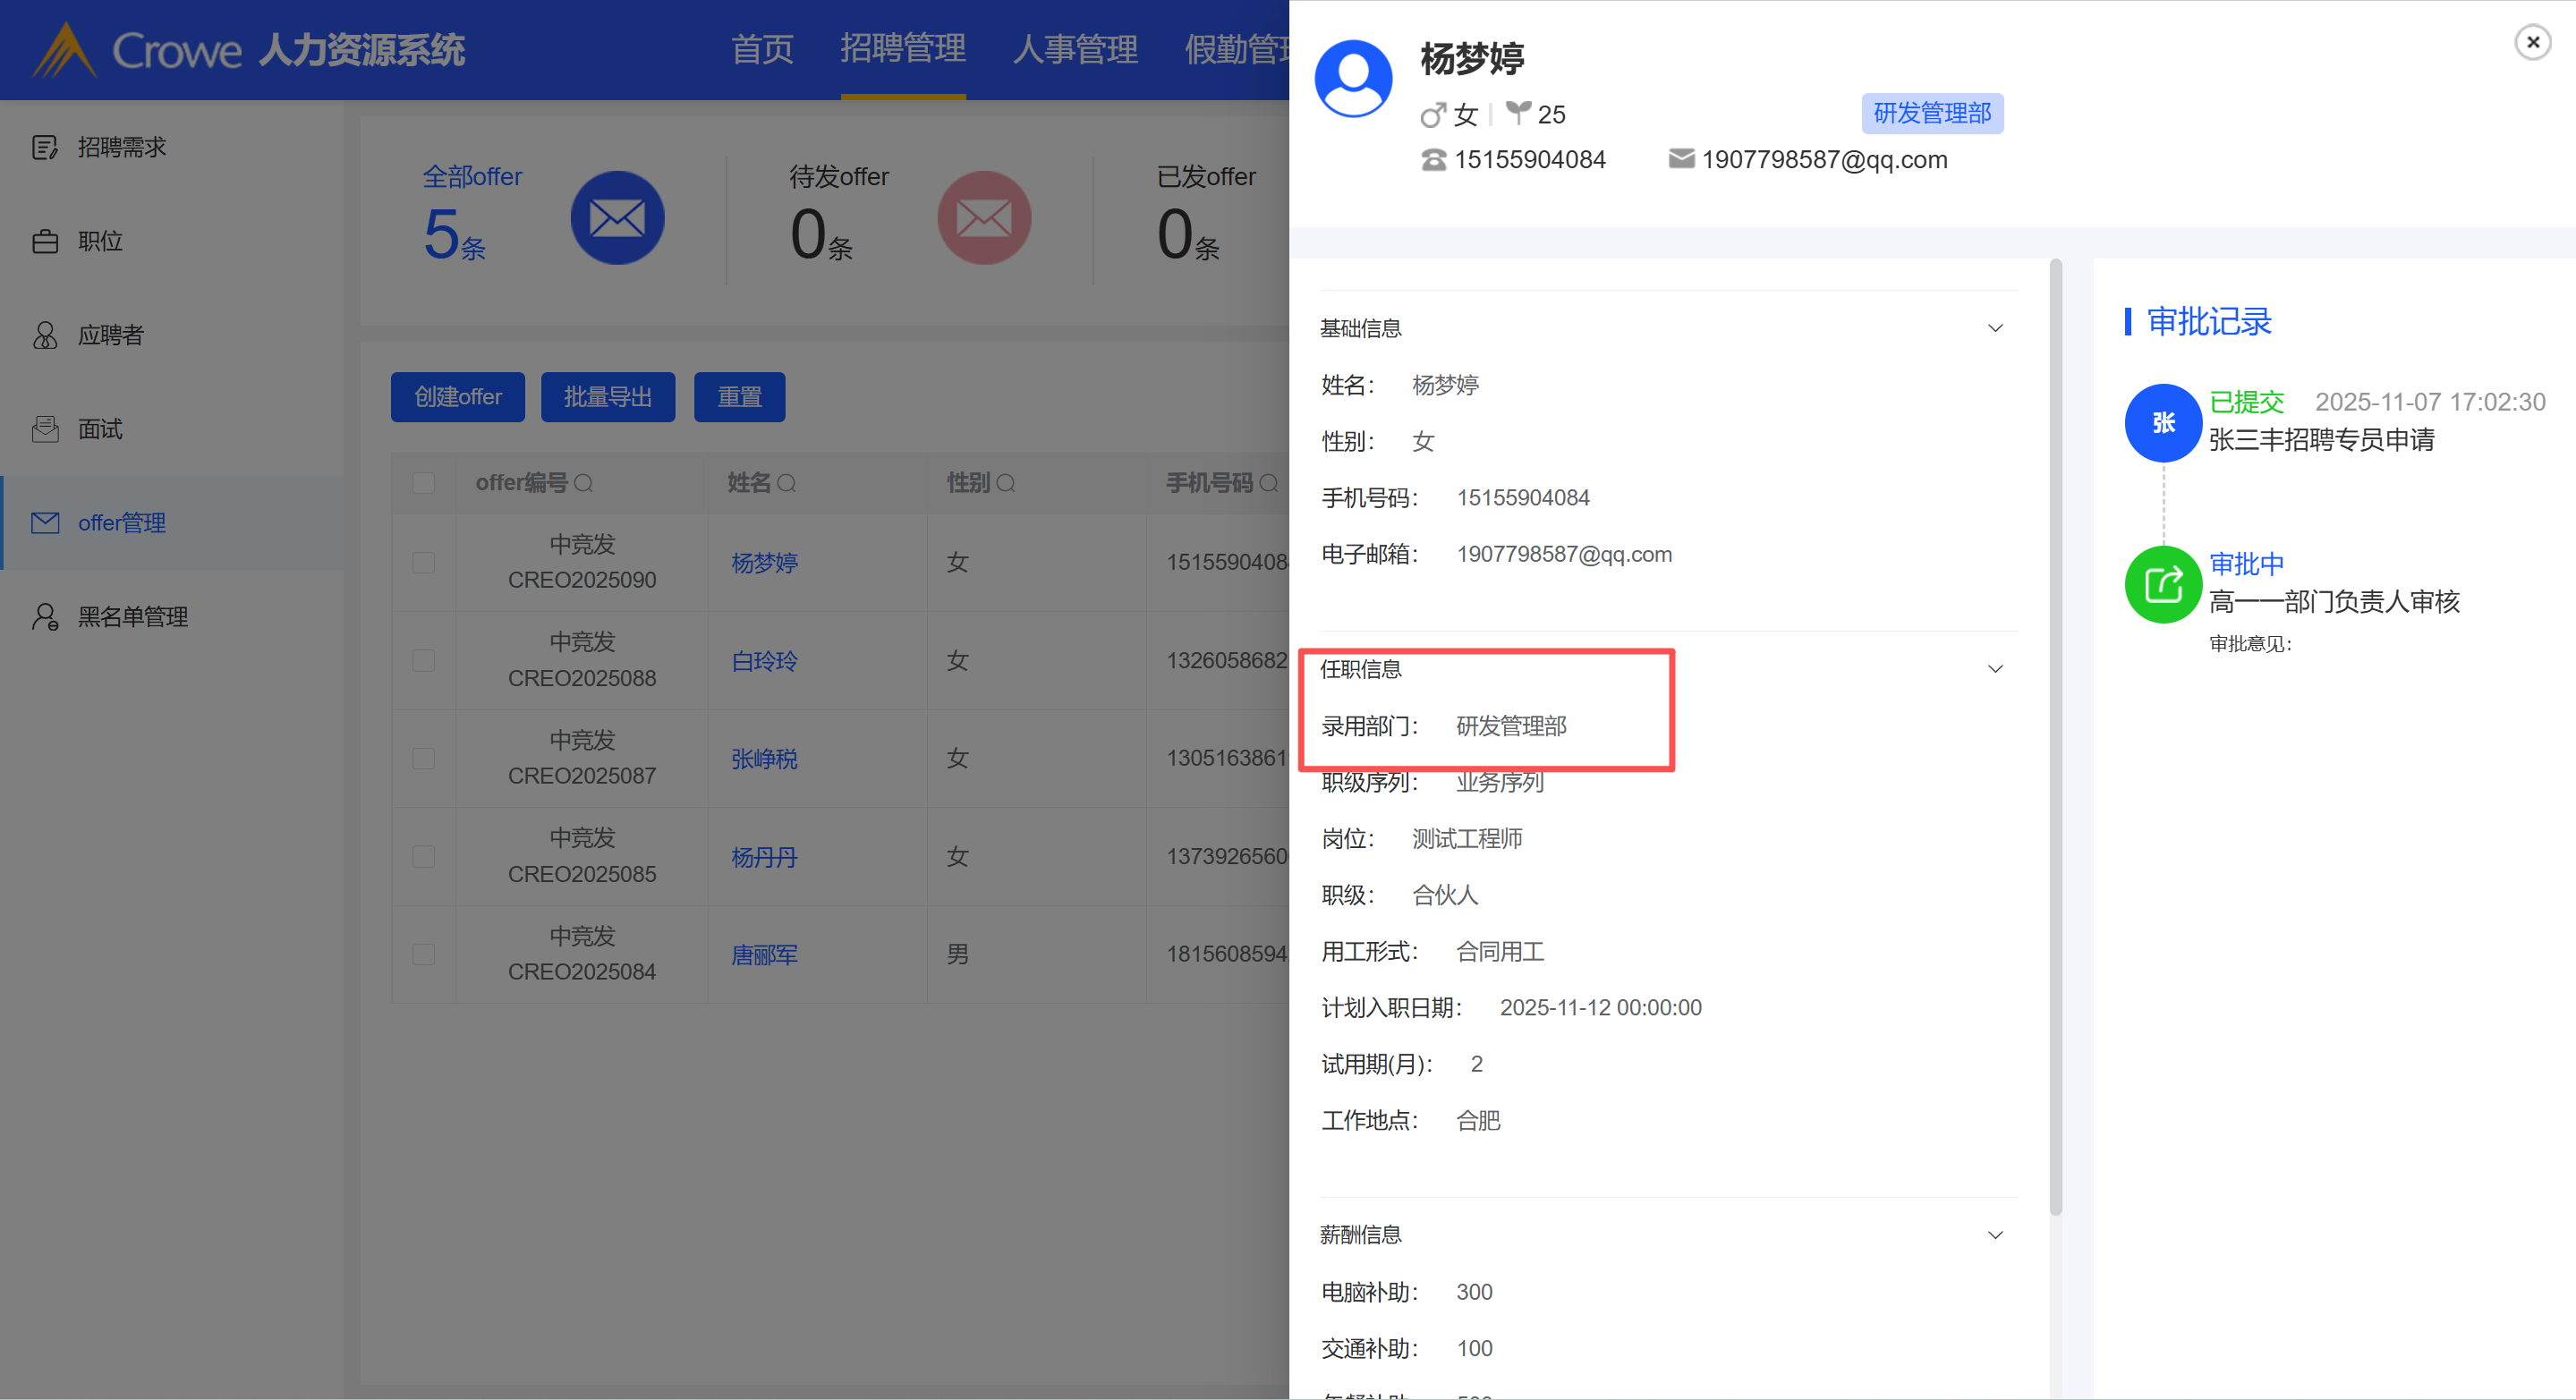Click the red 待发offer mail icon
The width and height of the screenshot is (2576, 1400).
(983, 218)
